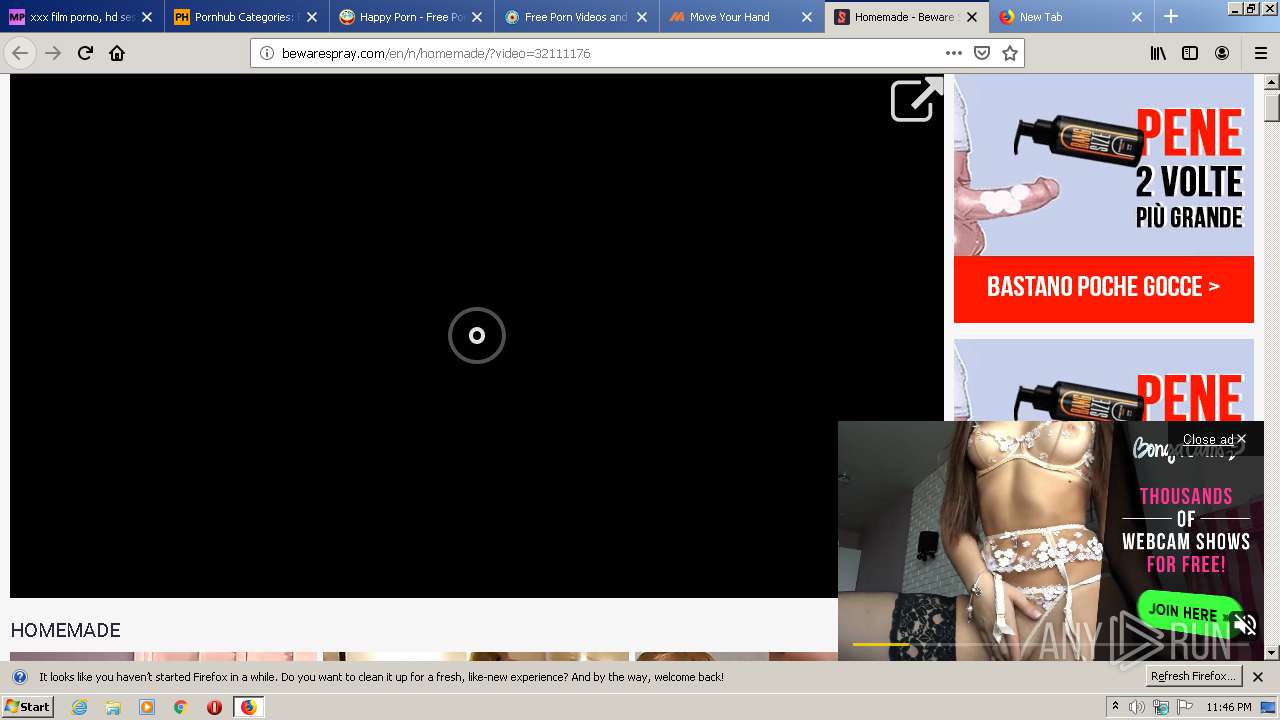Unmute the floating ad video
This screenshot has height=720, width=1280.
[x=1244, y=625]
